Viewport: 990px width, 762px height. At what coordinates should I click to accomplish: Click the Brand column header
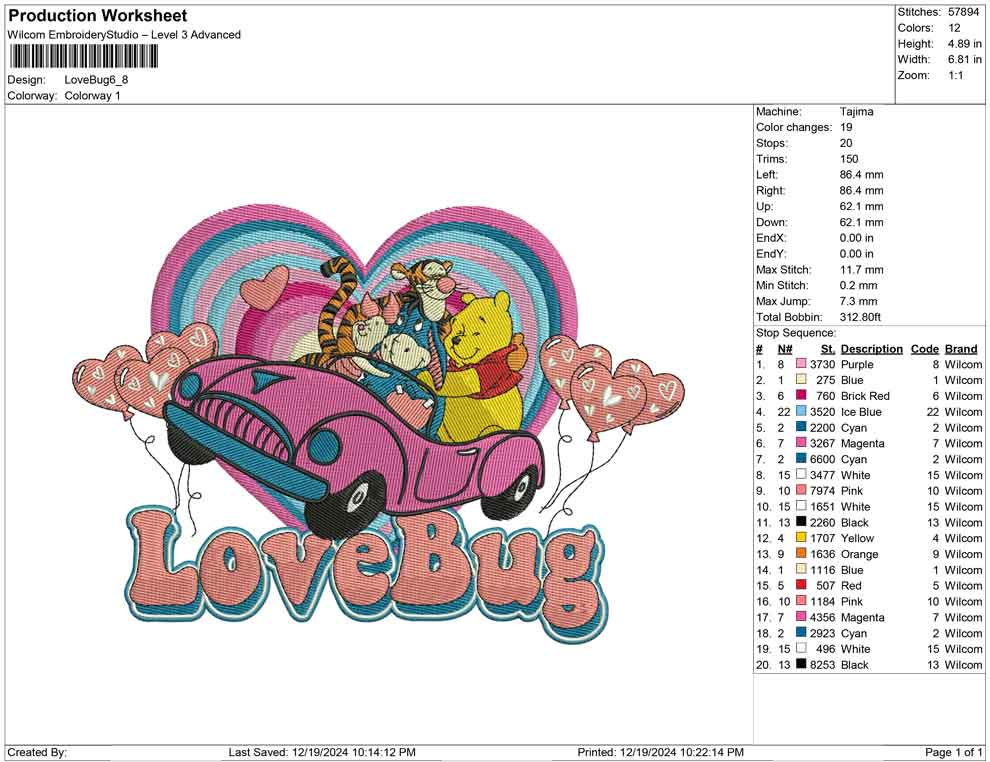pos(961,348)
